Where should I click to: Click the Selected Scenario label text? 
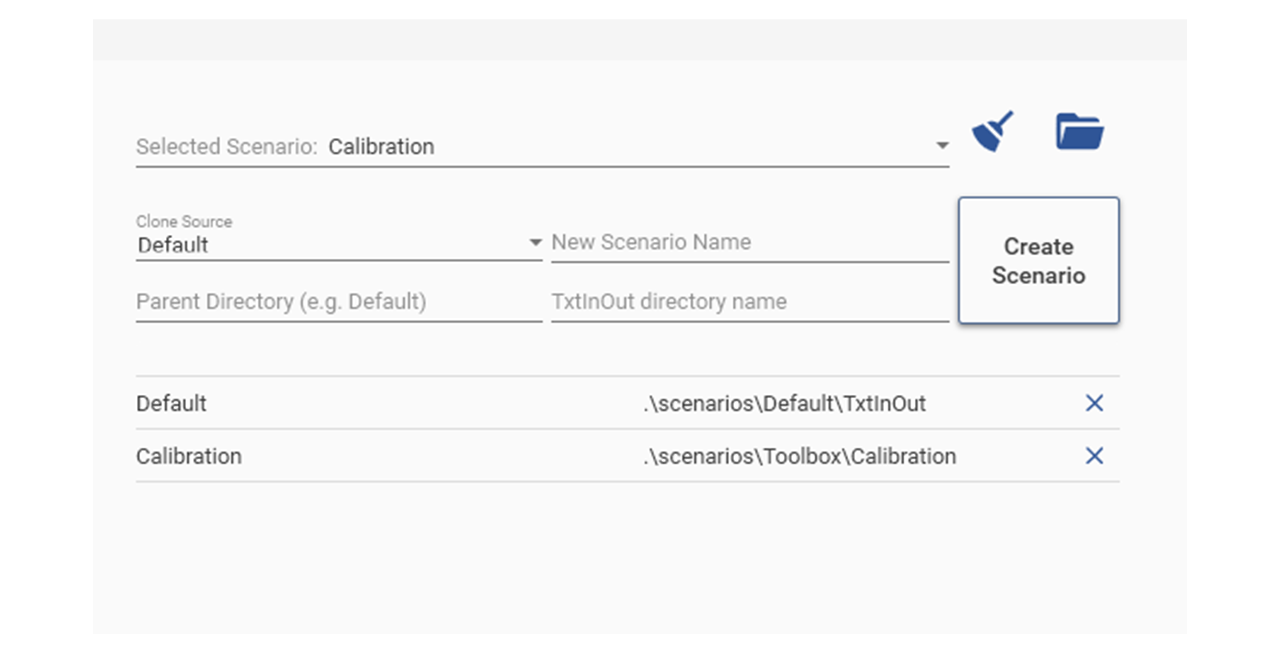click(x=226, y=147)
